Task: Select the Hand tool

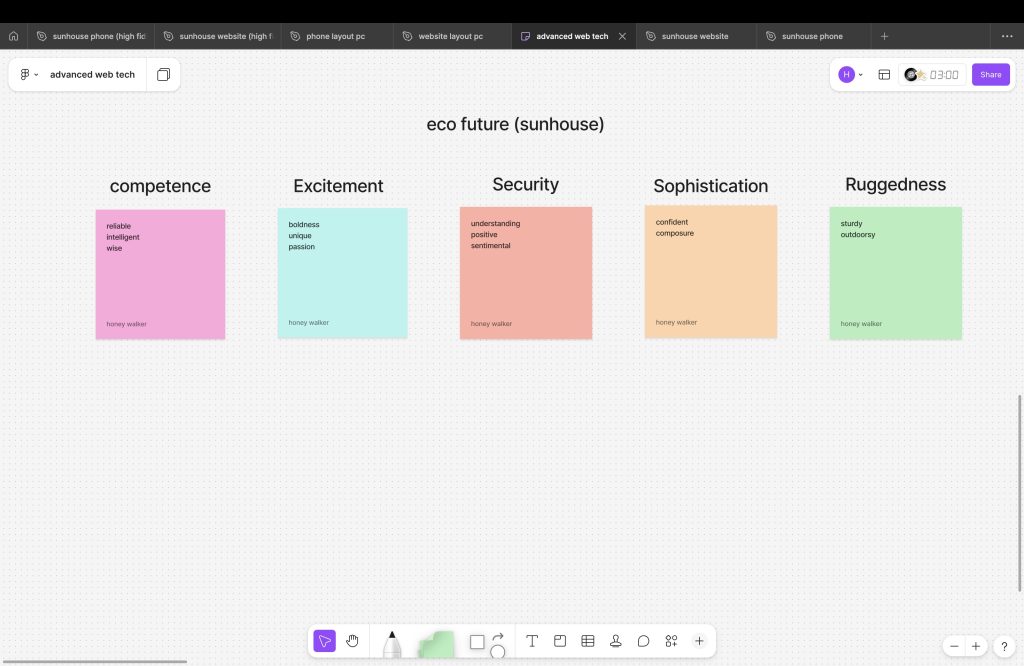Action: coord(352,641)
